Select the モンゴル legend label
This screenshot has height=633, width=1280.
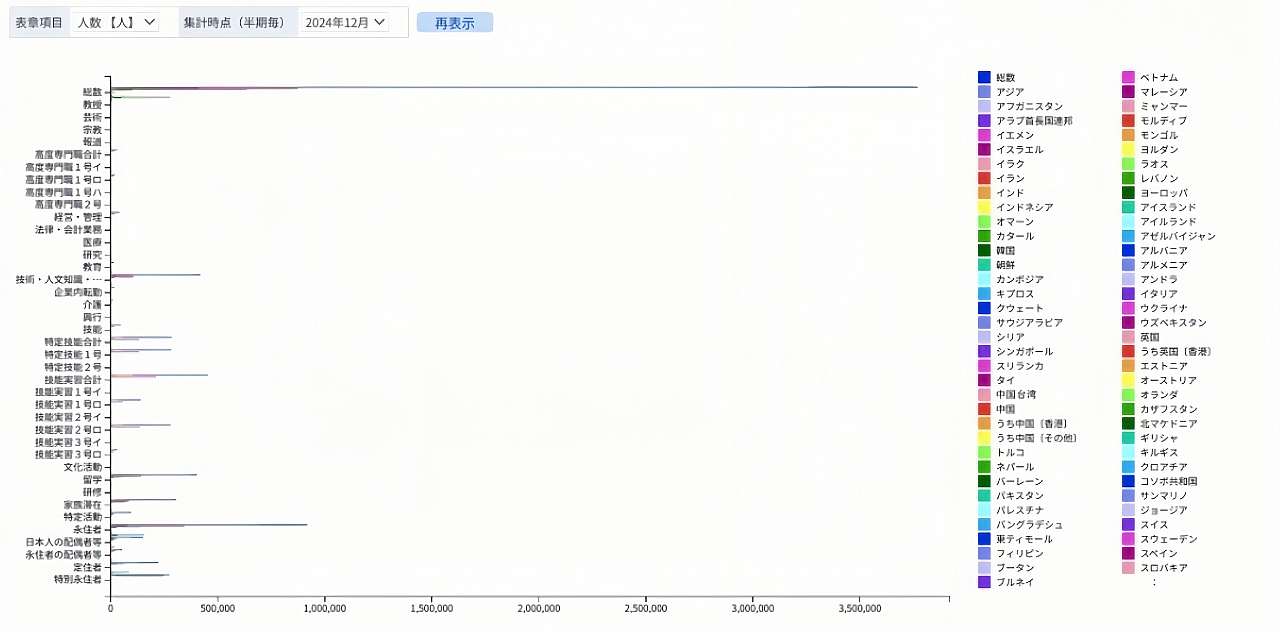coord(1159,135)
